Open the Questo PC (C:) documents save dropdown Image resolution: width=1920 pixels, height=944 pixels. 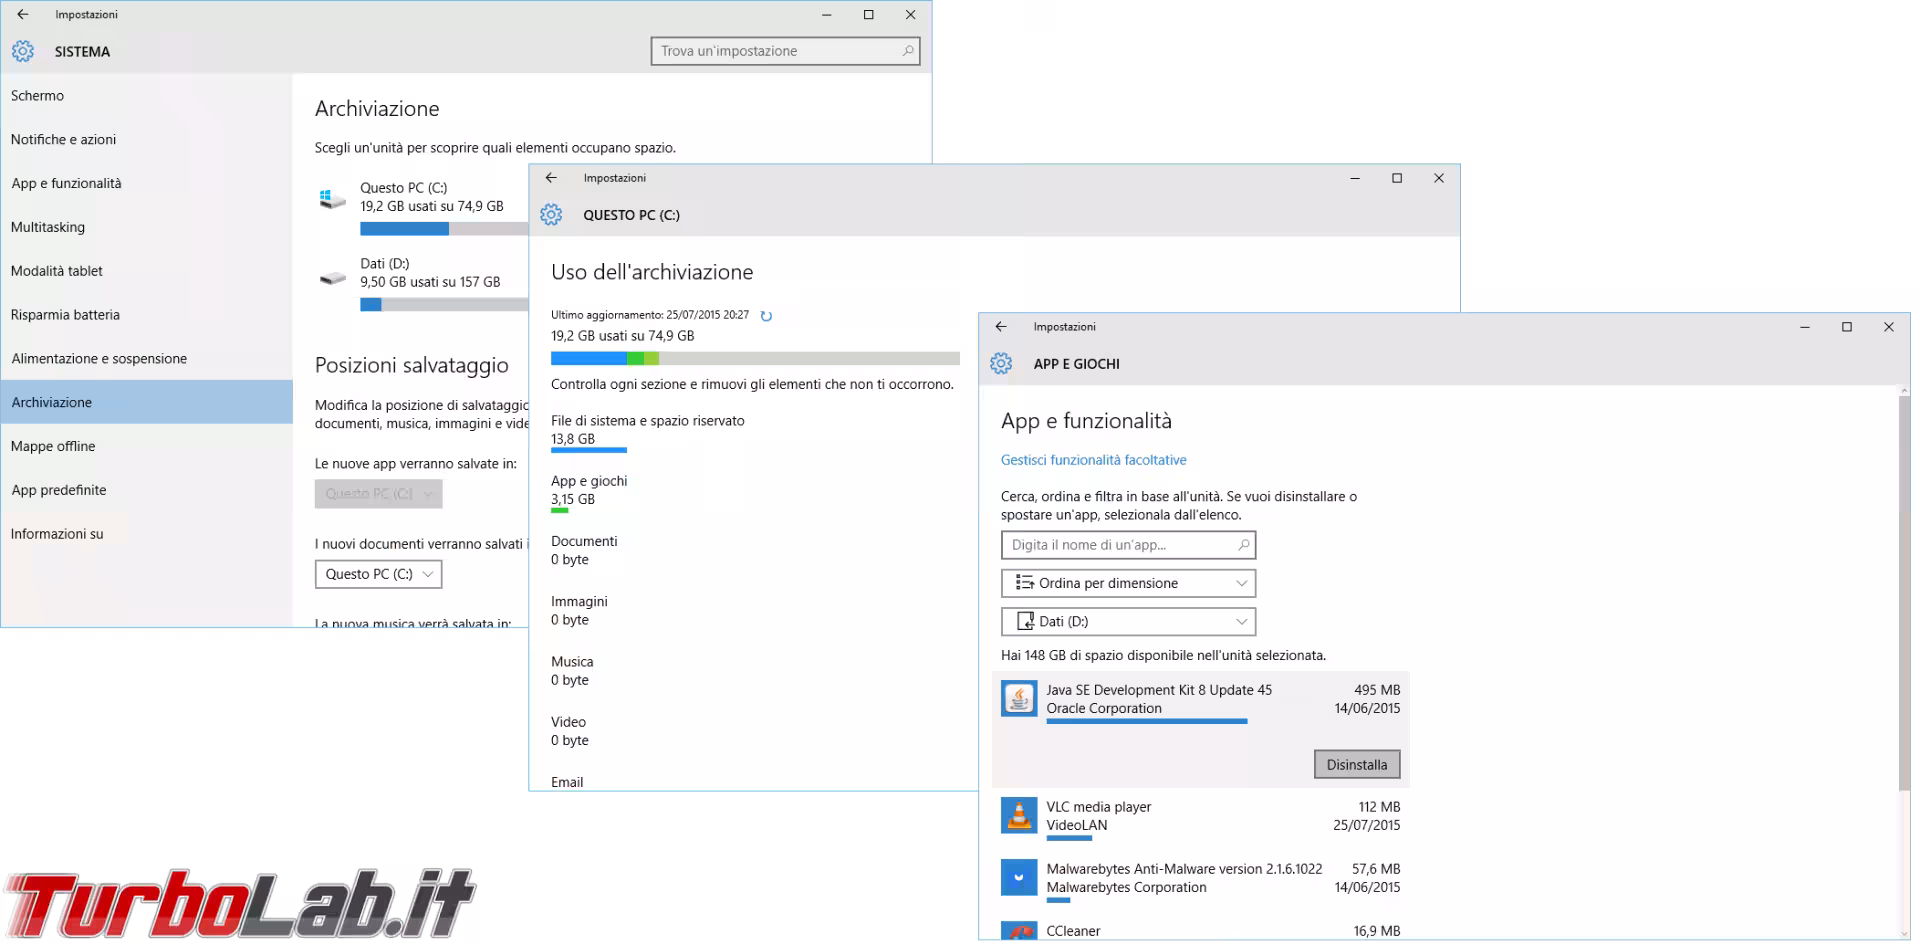(x=377, y=574)
